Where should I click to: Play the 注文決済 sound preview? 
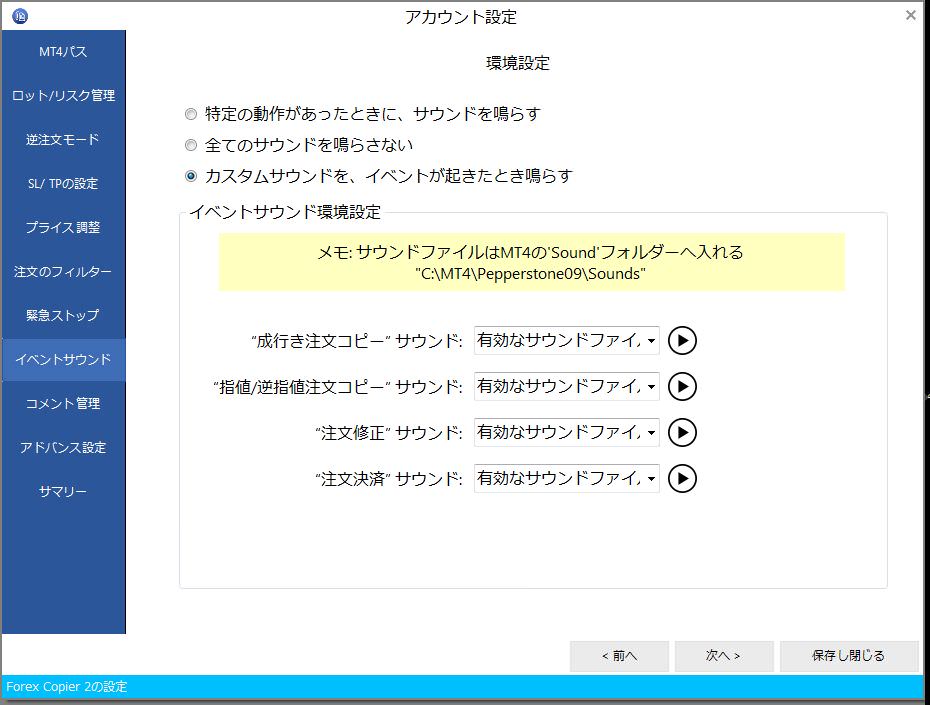(x=682, y=478)
